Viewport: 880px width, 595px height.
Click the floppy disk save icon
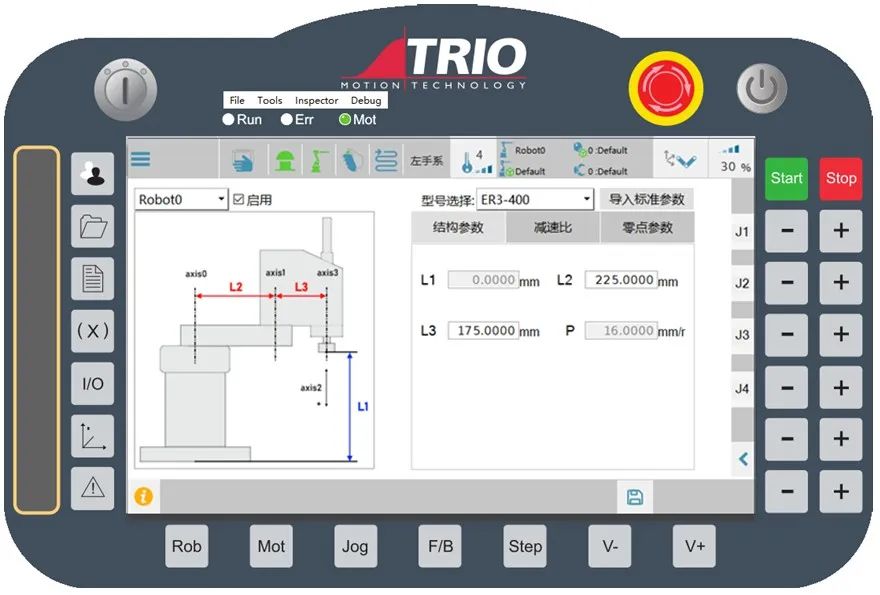pos(634,497)
